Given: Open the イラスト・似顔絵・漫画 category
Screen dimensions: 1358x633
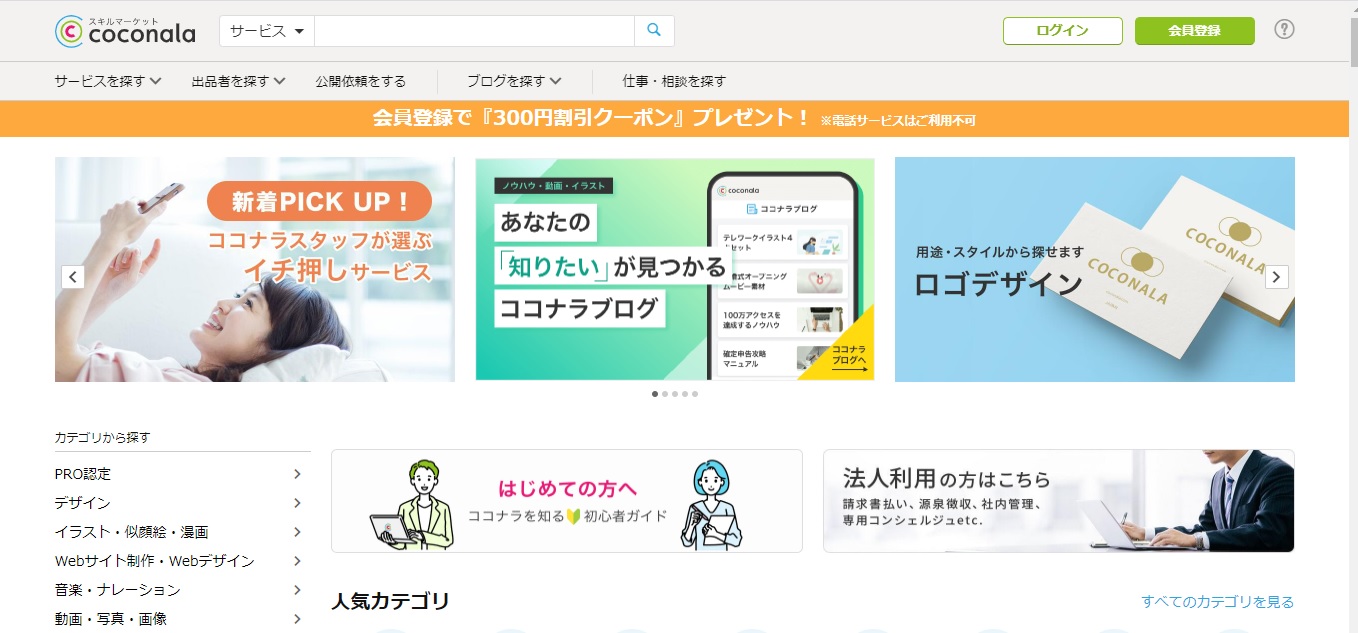Looking at the screenshot, I should tap(180, 532).
